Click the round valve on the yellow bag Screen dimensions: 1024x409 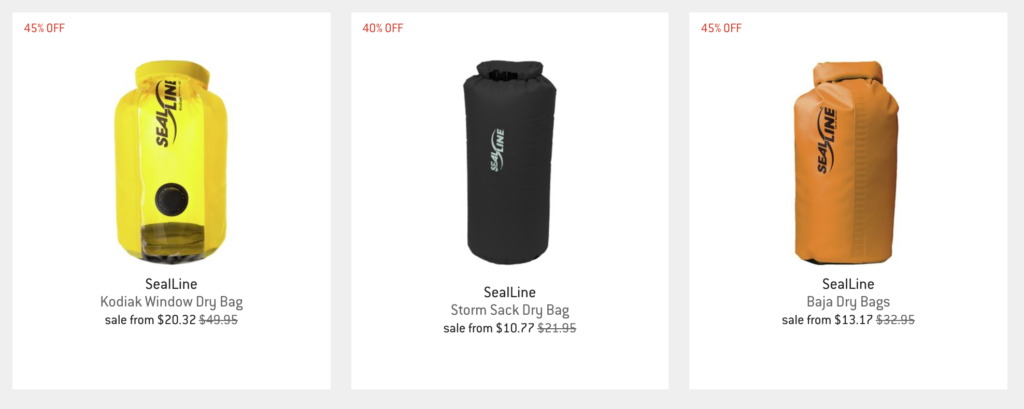point(171,201)
